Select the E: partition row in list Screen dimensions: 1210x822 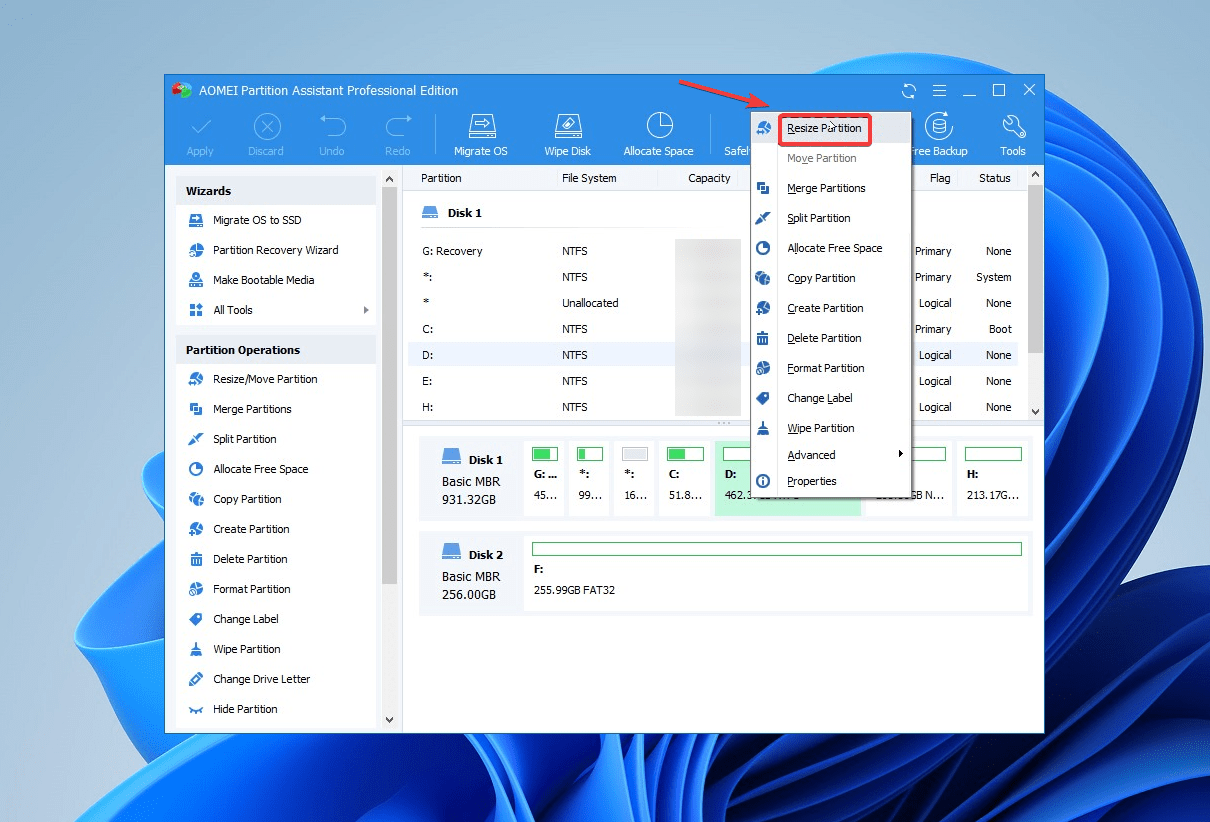715,381
